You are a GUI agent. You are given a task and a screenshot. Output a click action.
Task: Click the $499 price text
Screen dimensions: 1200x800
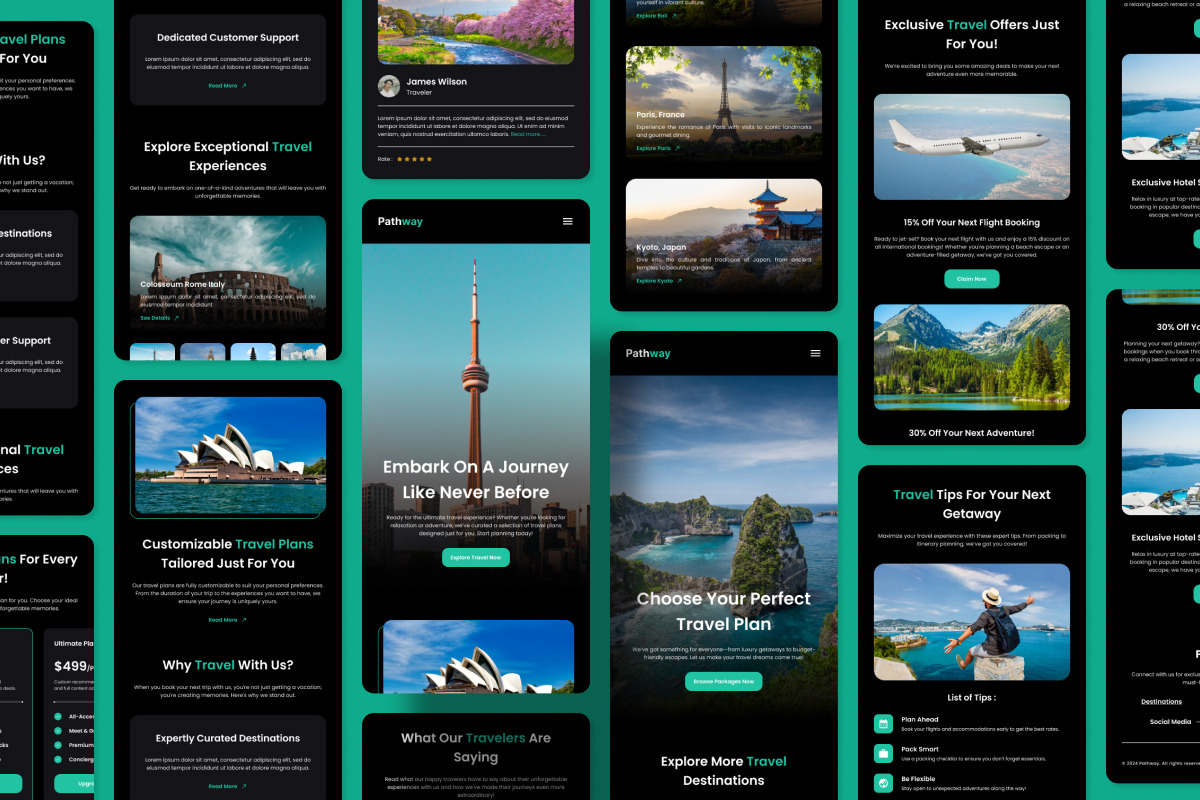[70, 666]
